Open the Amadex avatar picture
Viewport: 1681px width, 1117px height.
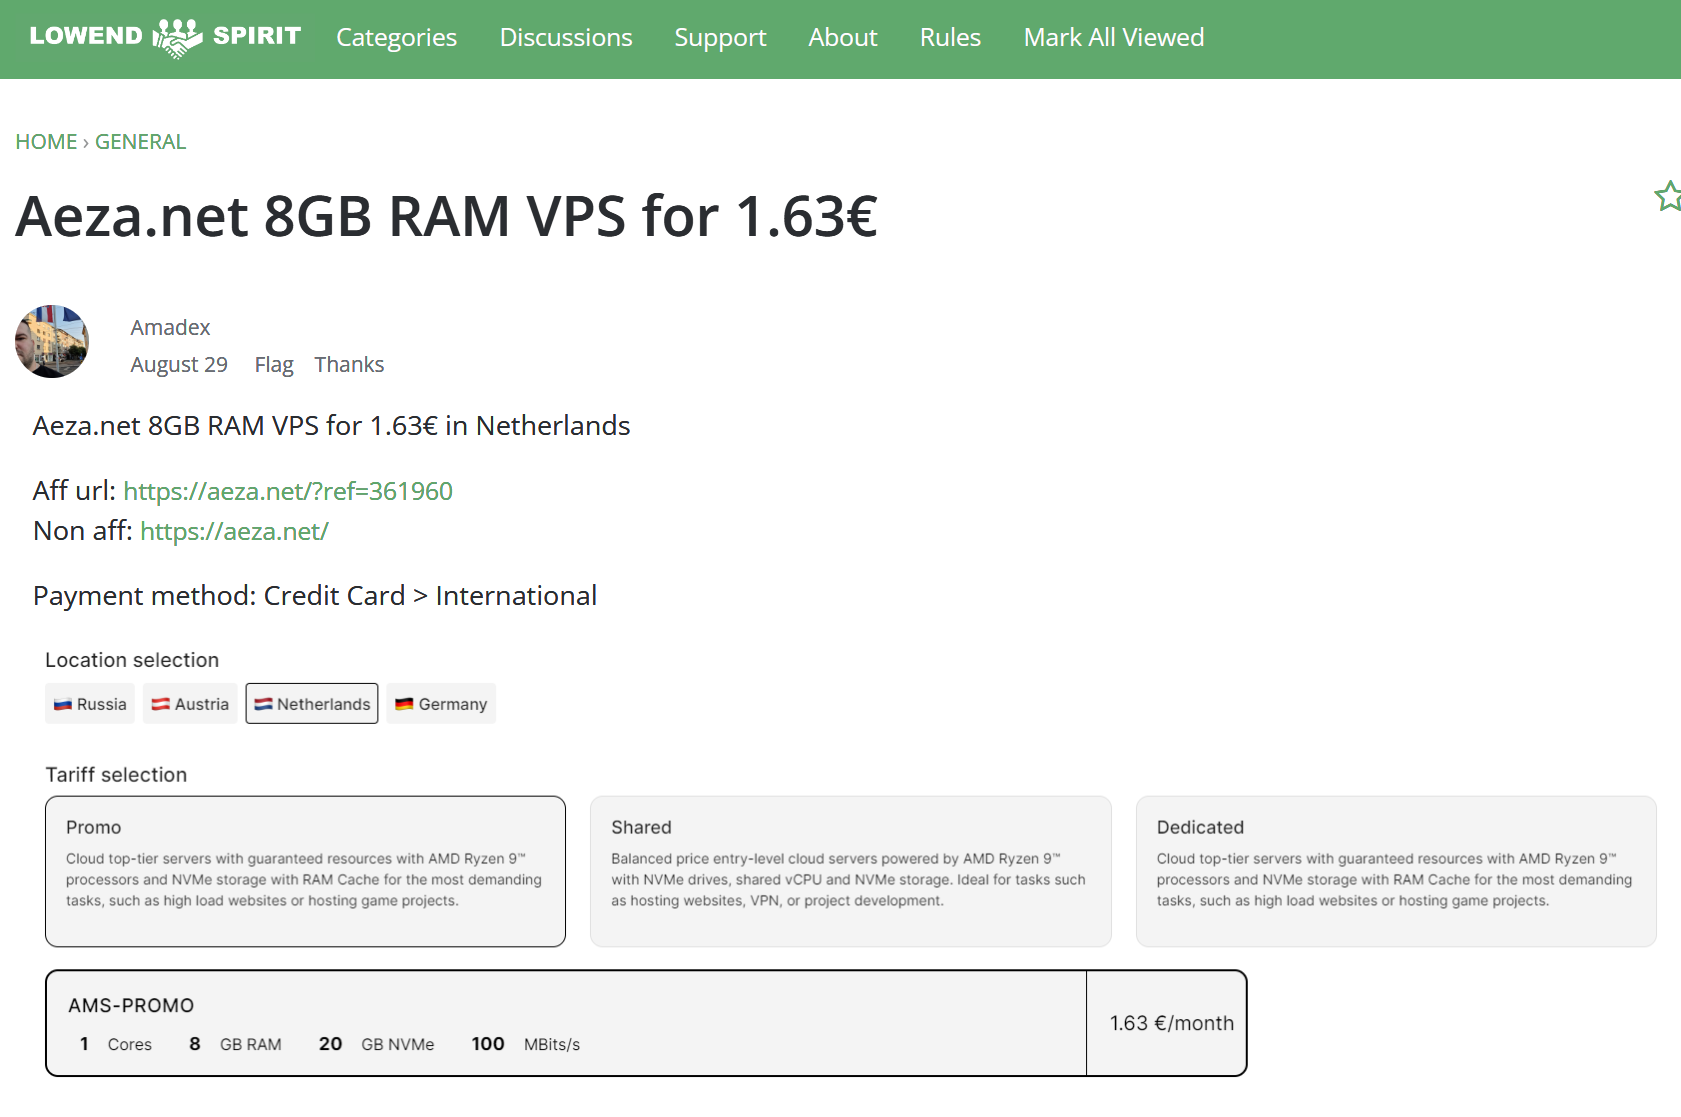[x=52, y=341]
